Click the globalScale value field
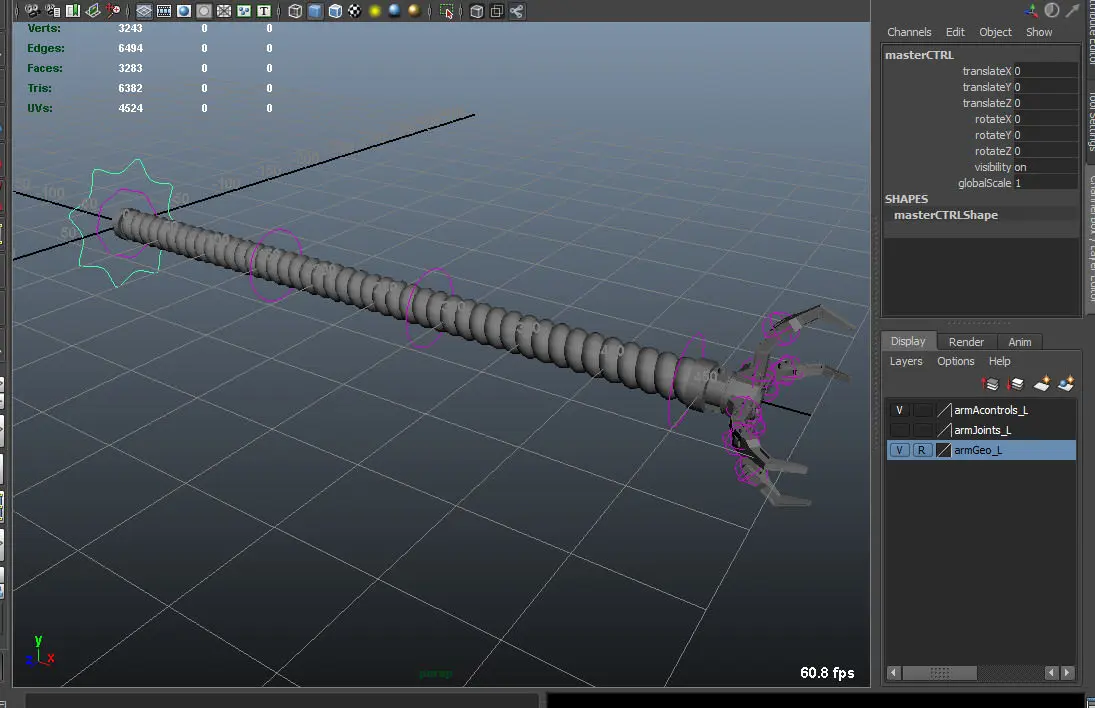Image resolution: width=1095 pixels, height=708 pixels. pos(1045,184)
